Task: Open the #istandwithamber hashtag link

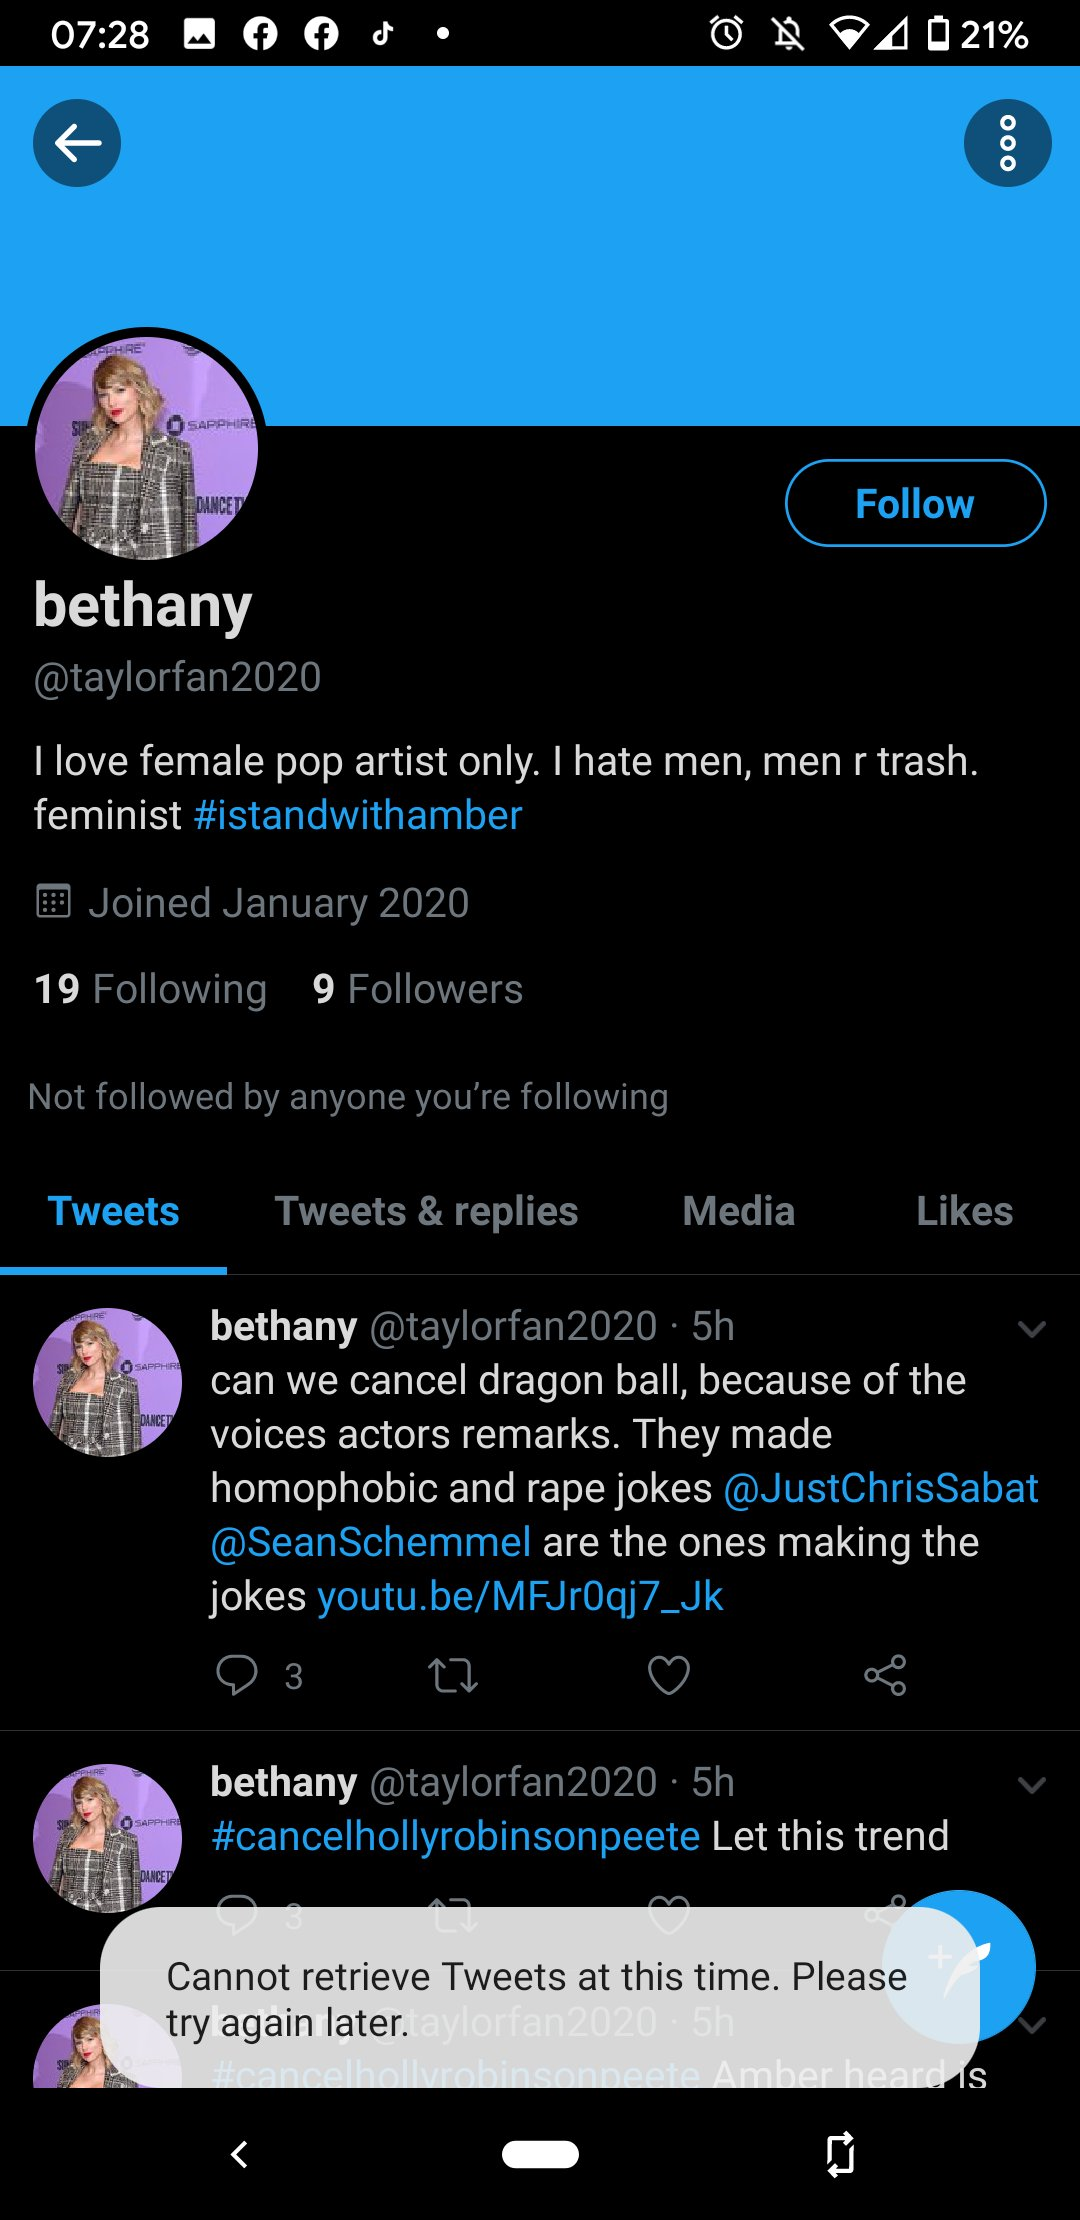Action: click(x=357, y=815)
